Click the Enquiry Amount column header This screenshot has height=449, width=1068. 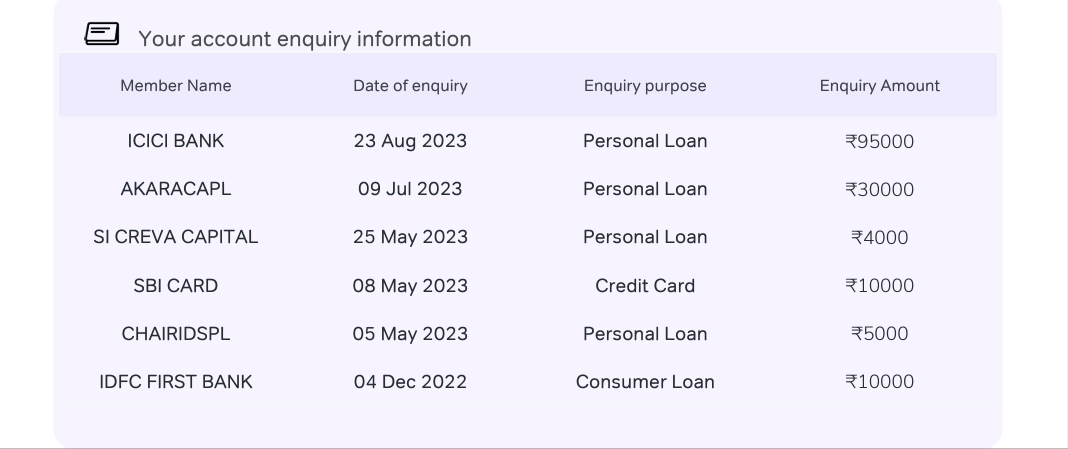pos(879,86)
